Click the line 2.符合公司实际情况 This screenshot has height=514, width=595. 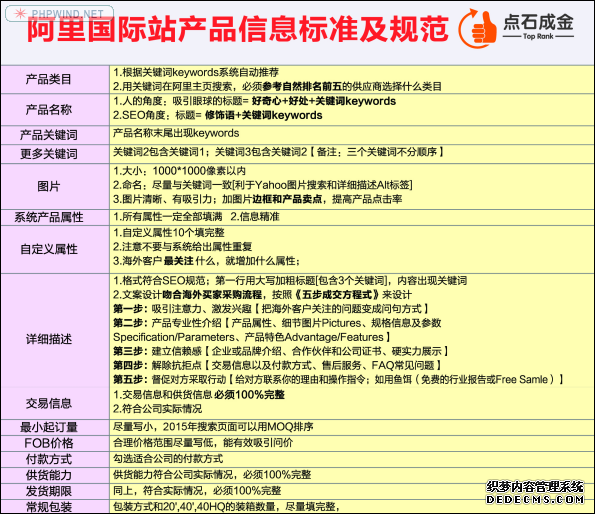tap(157, 409)
